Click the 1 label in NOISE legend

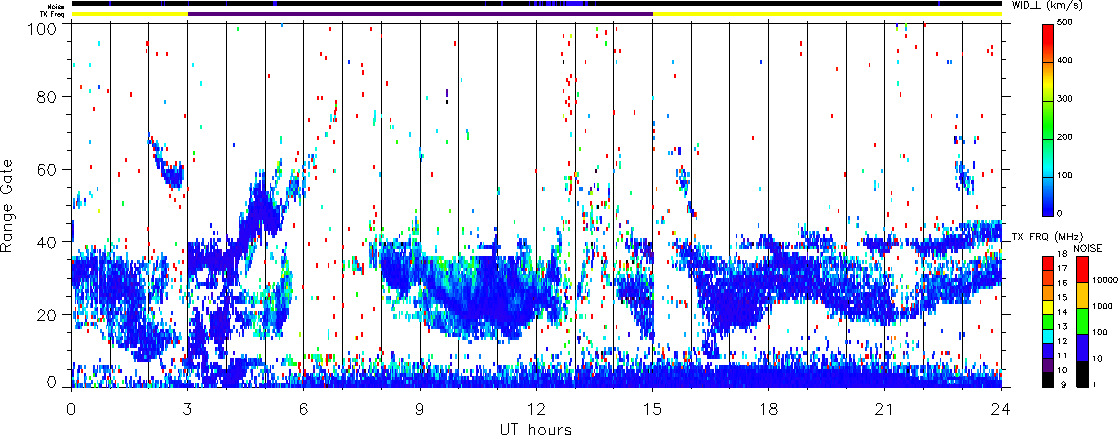point(1094,384)
